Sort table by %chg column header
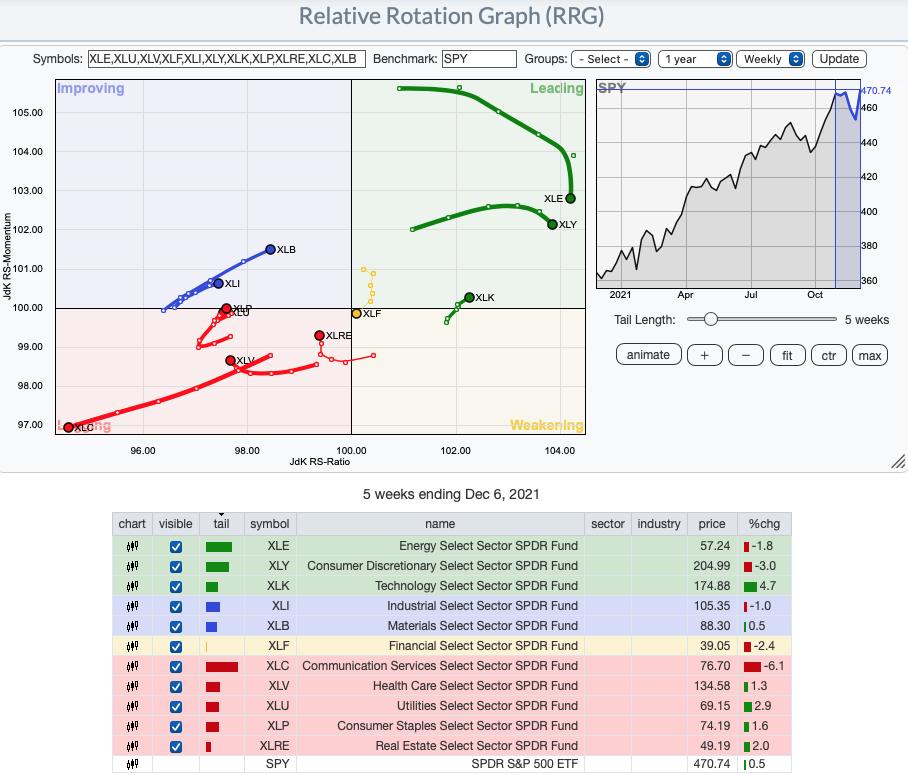 point(764,523)
